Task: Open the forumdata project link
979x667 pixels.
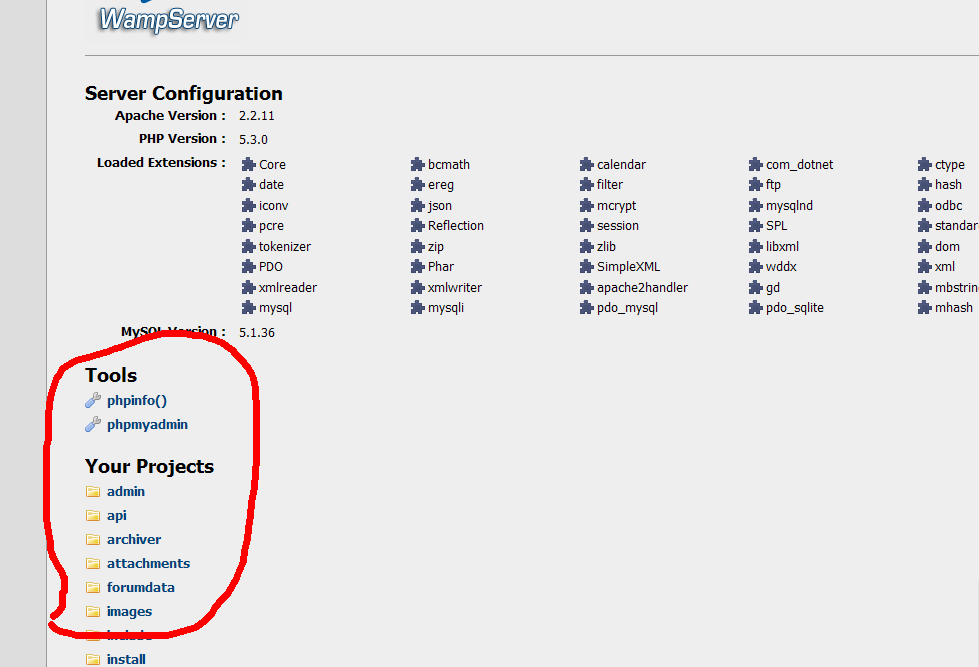Action: (140, 588)
